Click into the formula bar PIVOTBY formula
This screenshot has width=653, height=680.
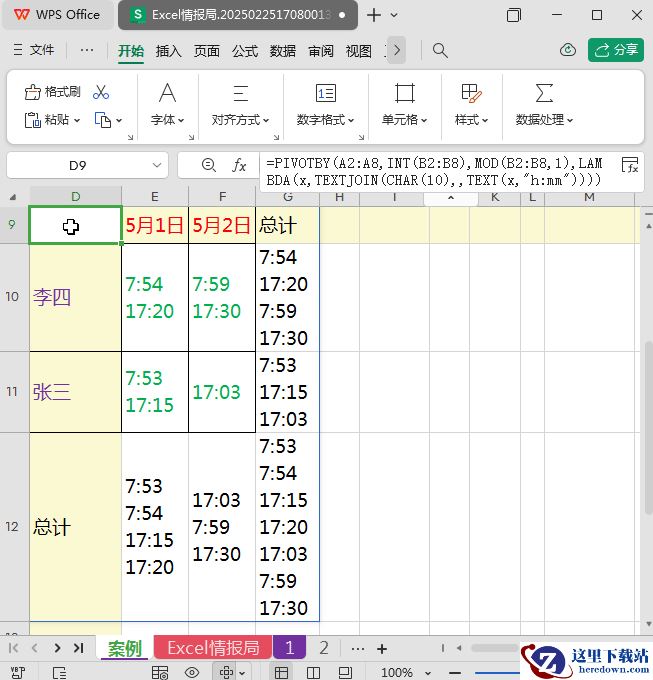[435, 171]
